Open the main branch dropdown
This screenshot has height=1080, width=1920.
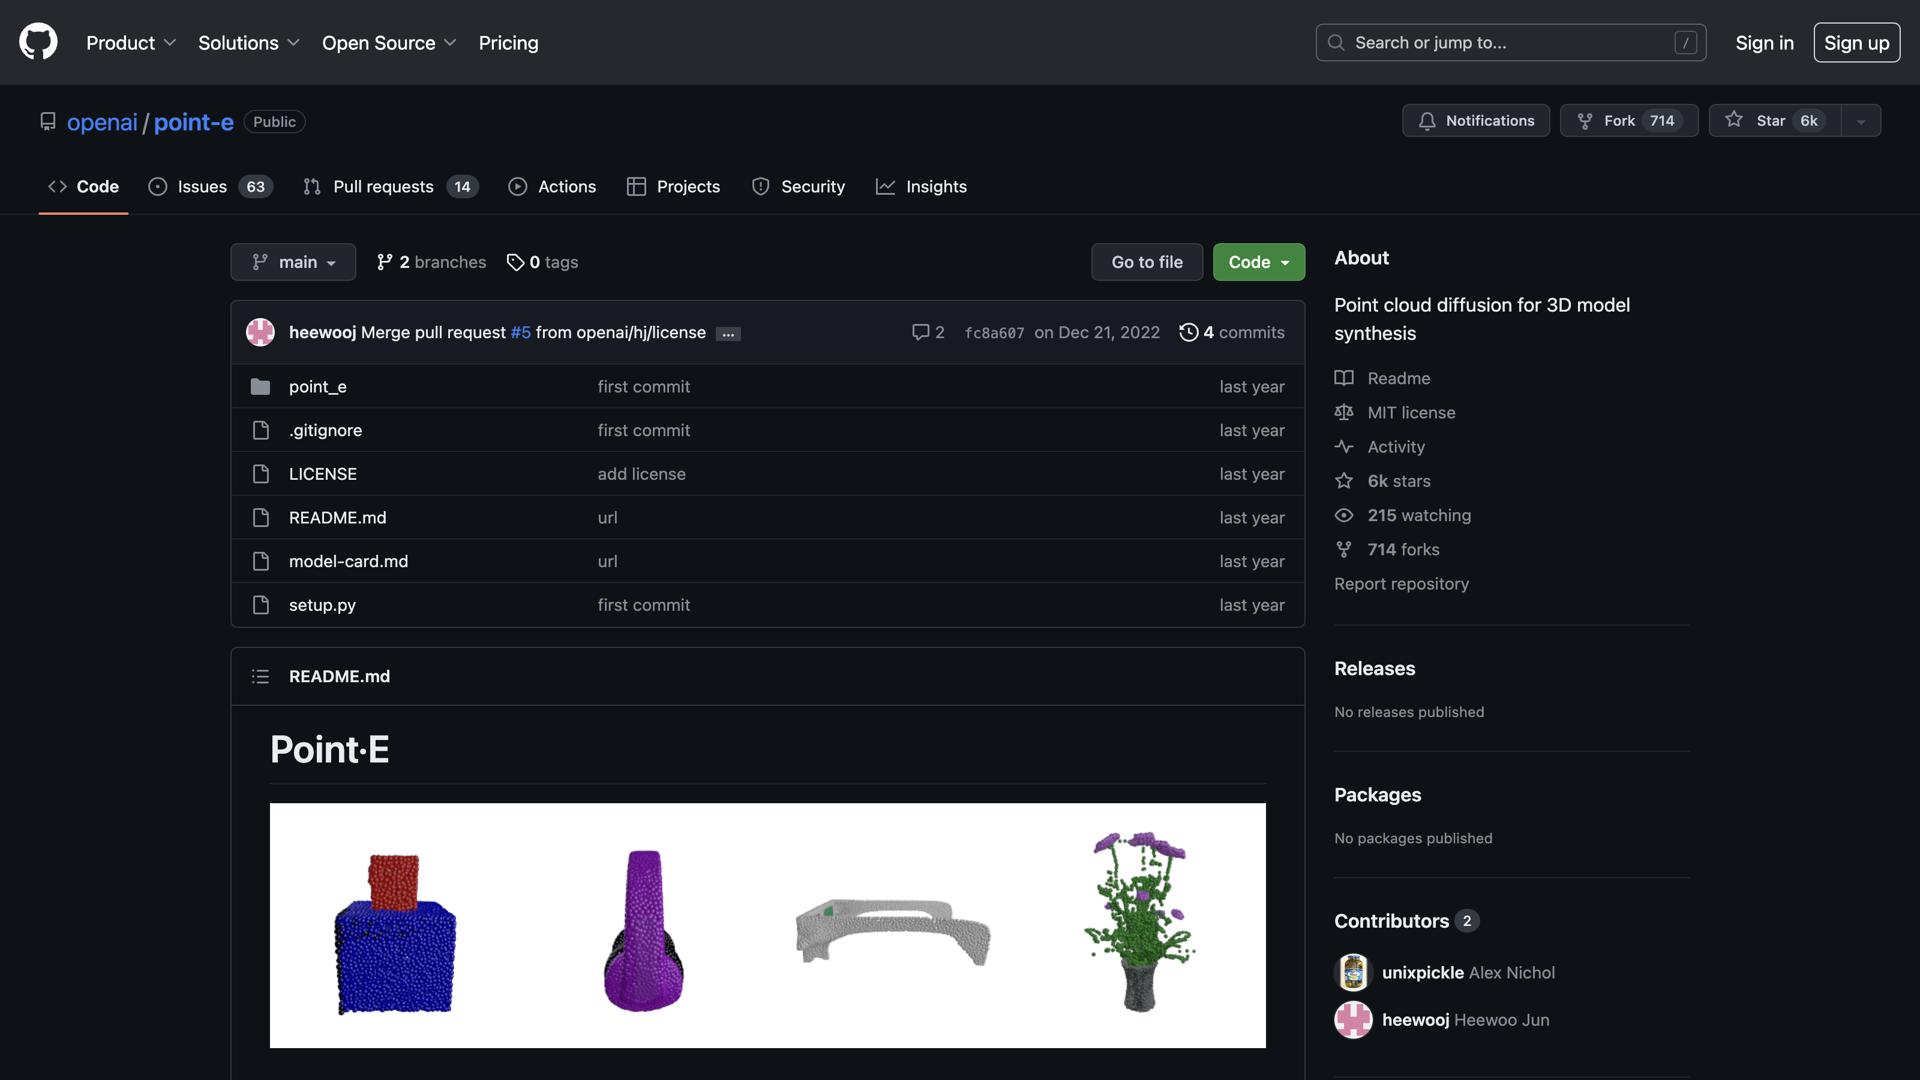pos(293,262)
